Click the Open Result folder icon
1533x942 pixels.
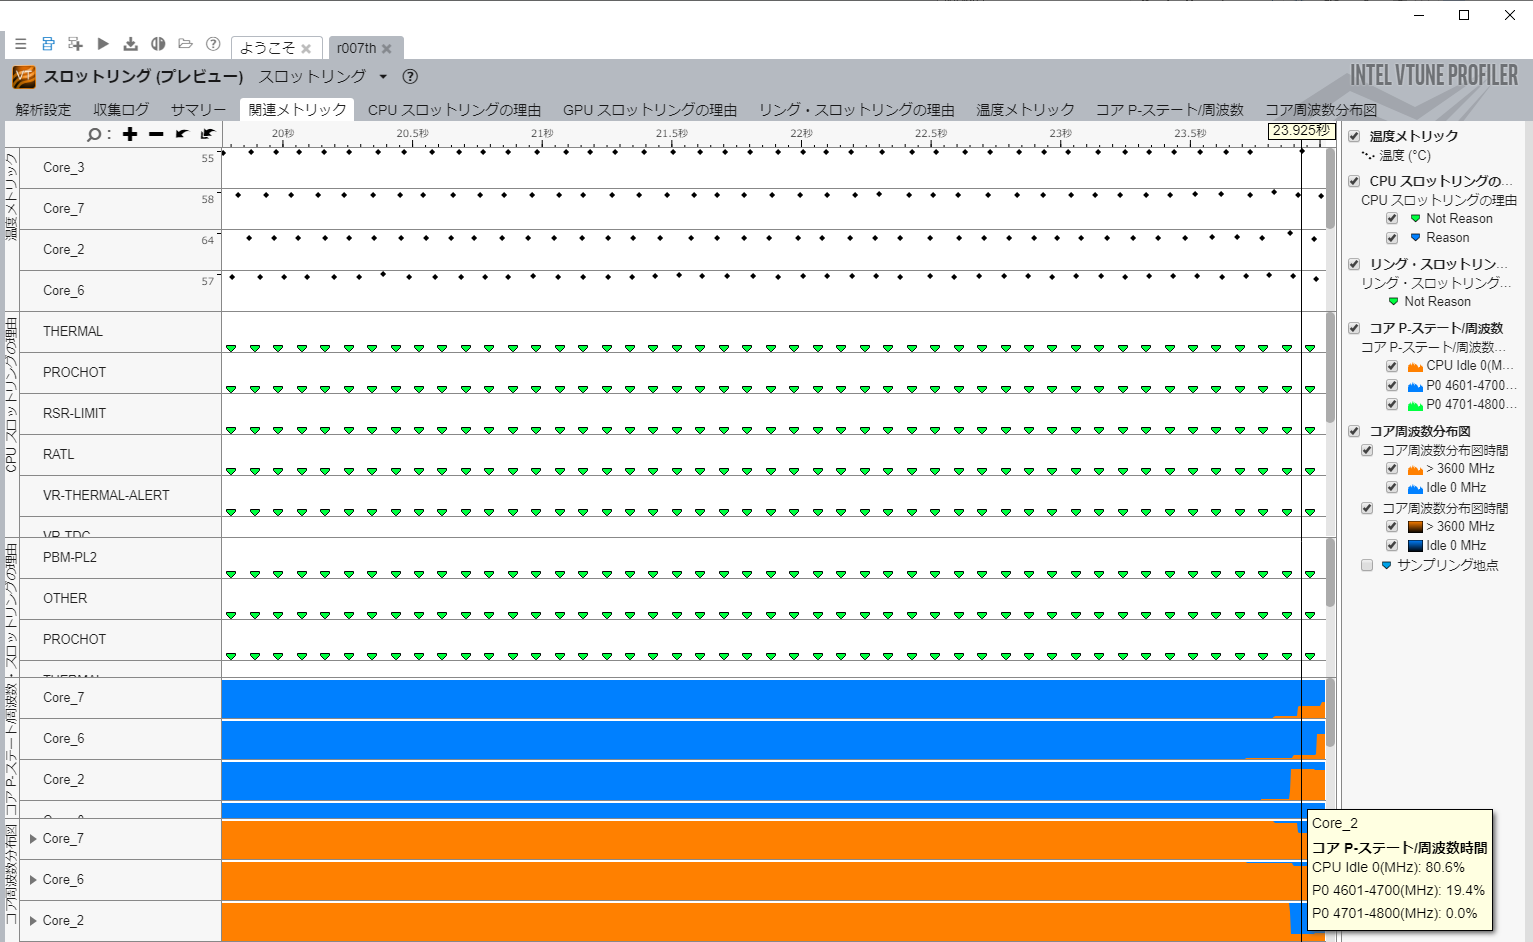pyautogui.click(x=185, y=44)
